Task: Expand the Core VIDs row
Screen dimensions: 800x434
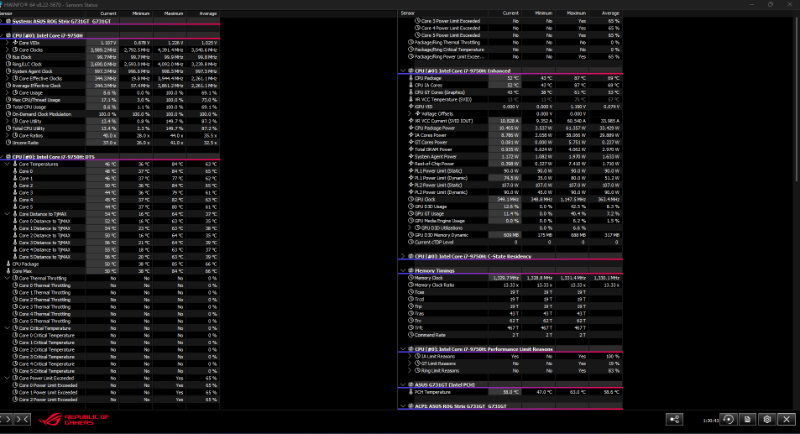Action: (x=7, y=43)
